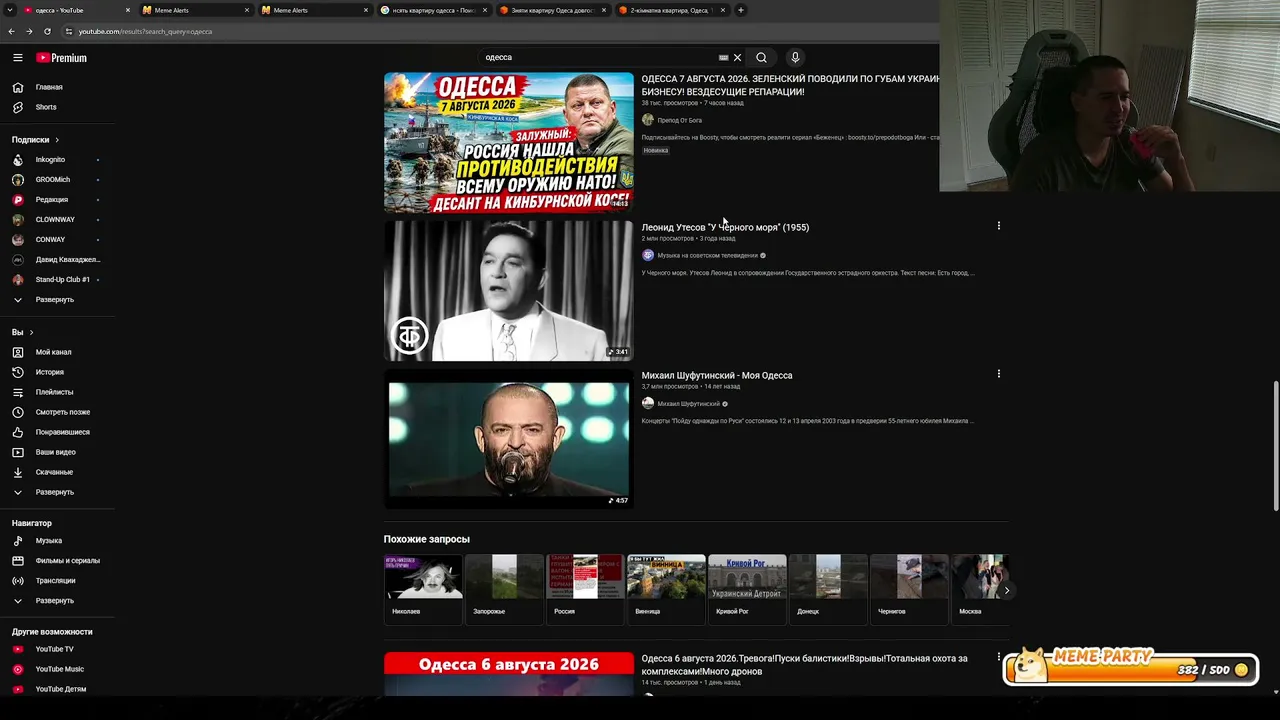The image size is (1280, 720).
Task: Play the black-and-white Утесов video thumbnail
Action: point(509,290)
